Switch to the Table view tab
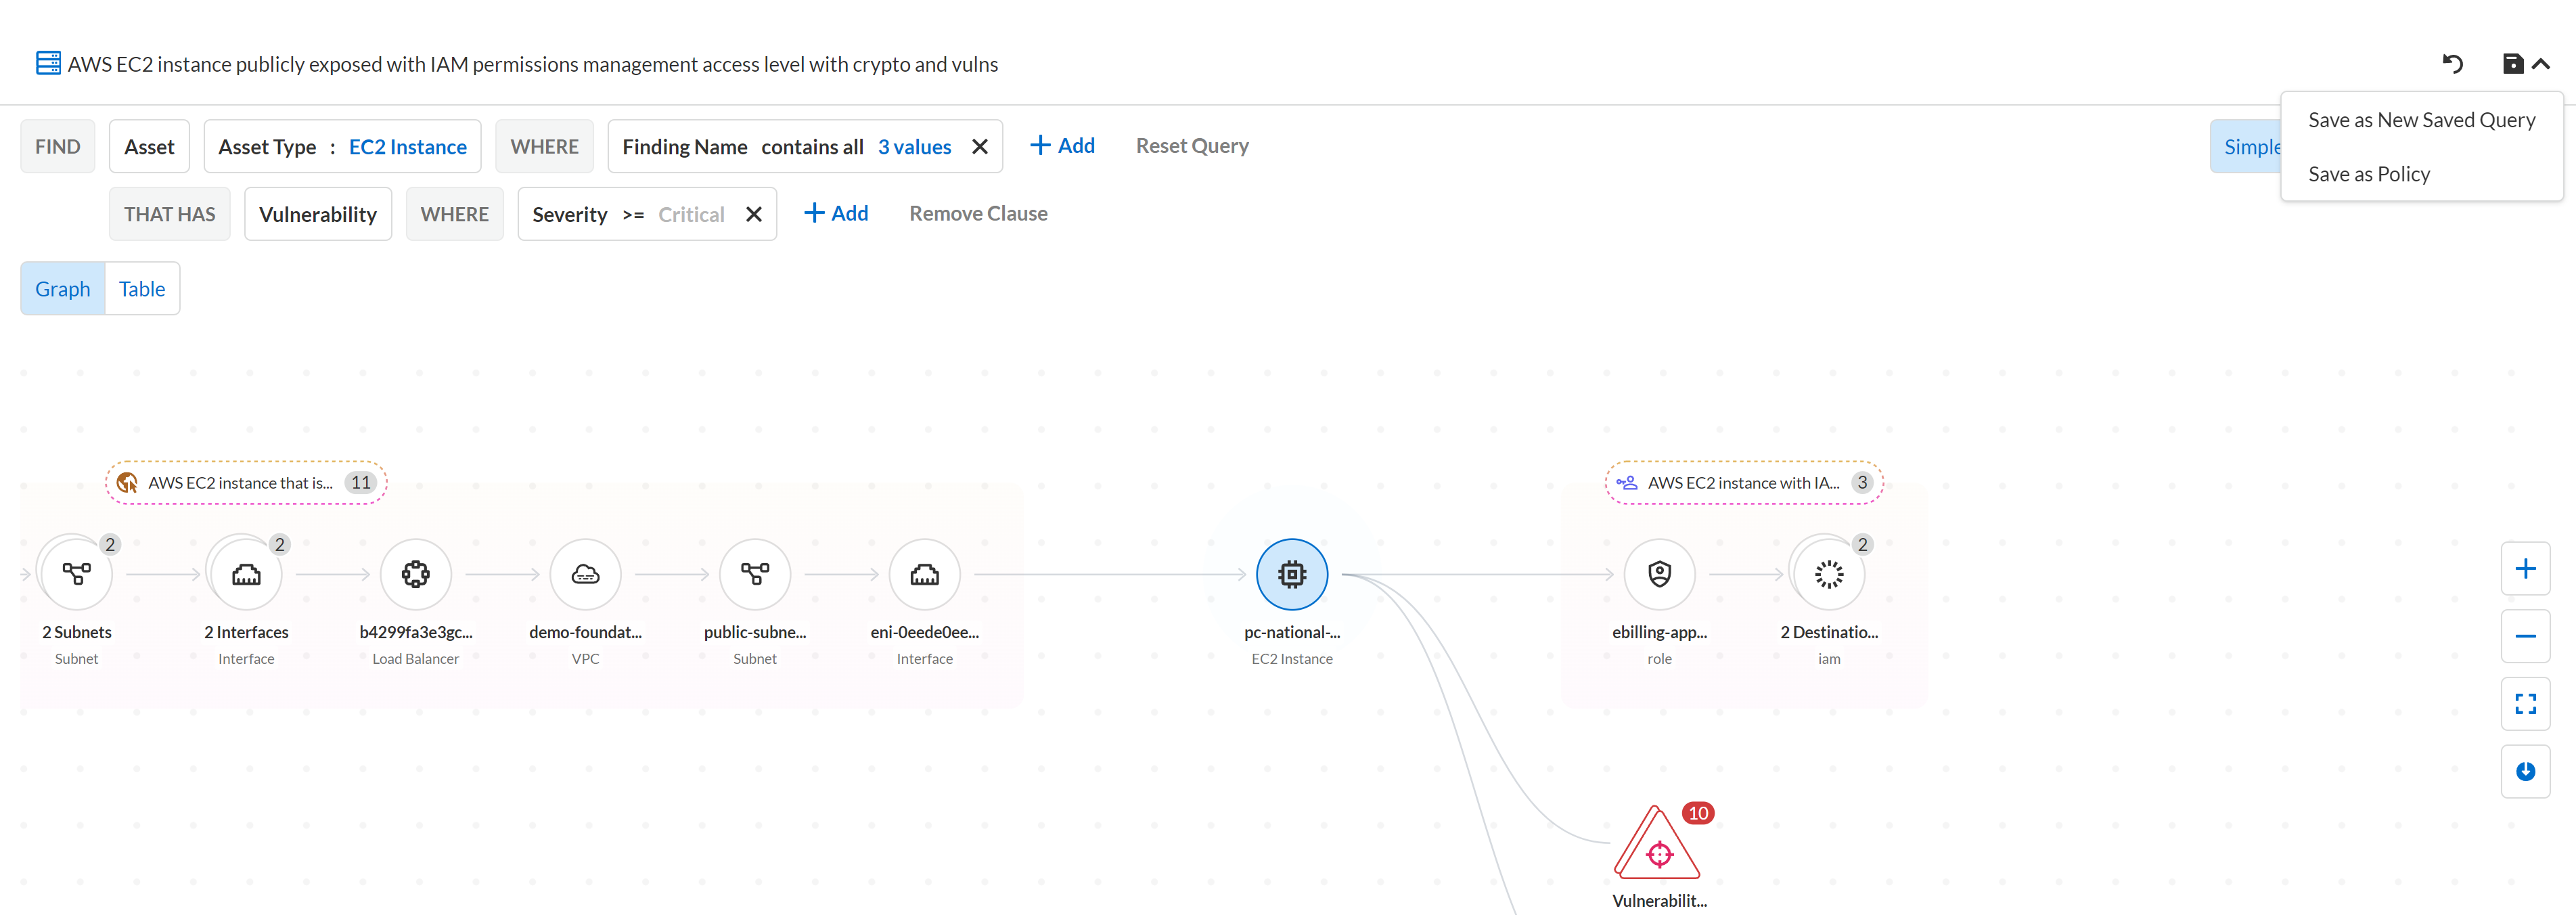Screen dimensions: 2576x915 142,289
